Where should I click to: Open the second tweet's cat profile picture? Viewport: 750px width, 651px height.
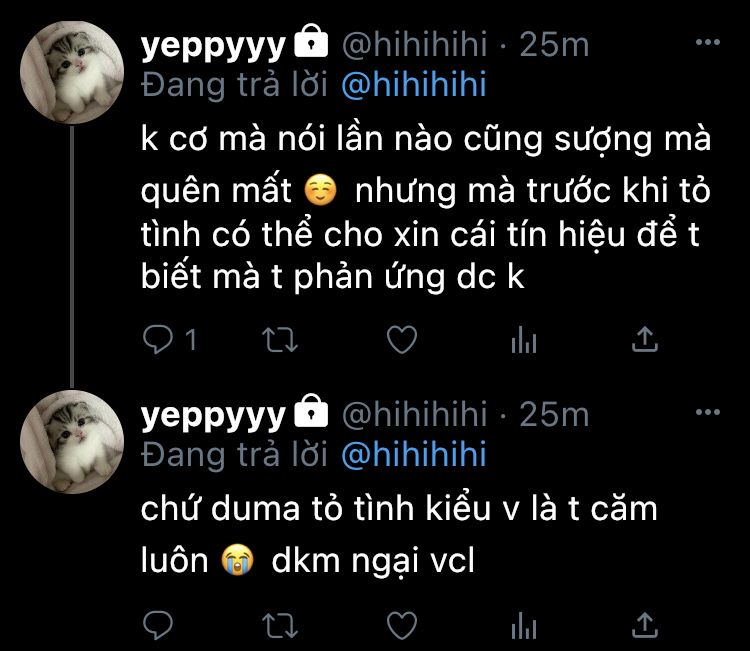(72, 441)
